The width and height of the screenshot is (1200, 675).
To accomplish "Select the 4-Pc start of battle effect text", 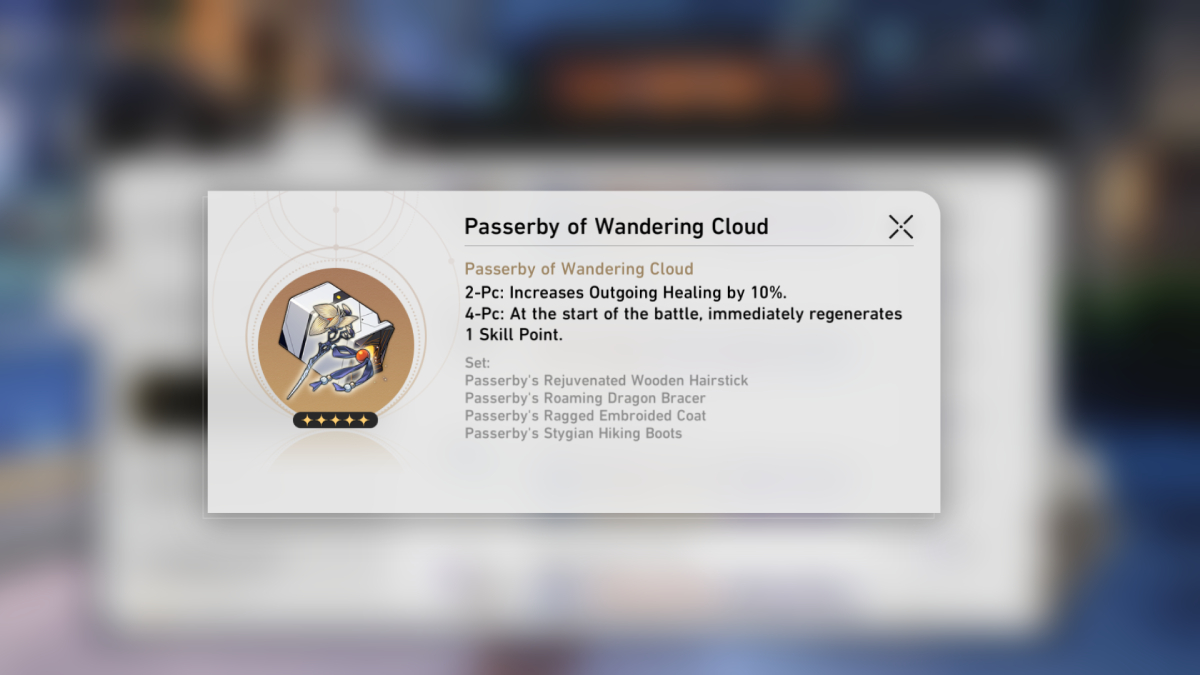I will pyautogui.click(x=683, y=314).
